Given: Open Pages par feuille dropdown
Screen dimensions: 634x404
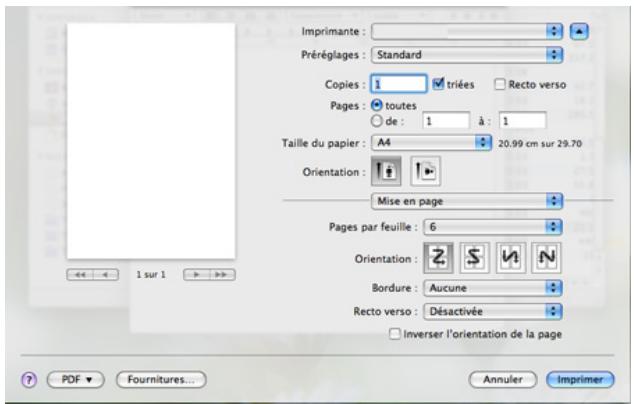Looking at the screenshot, I should click(493, 227).
